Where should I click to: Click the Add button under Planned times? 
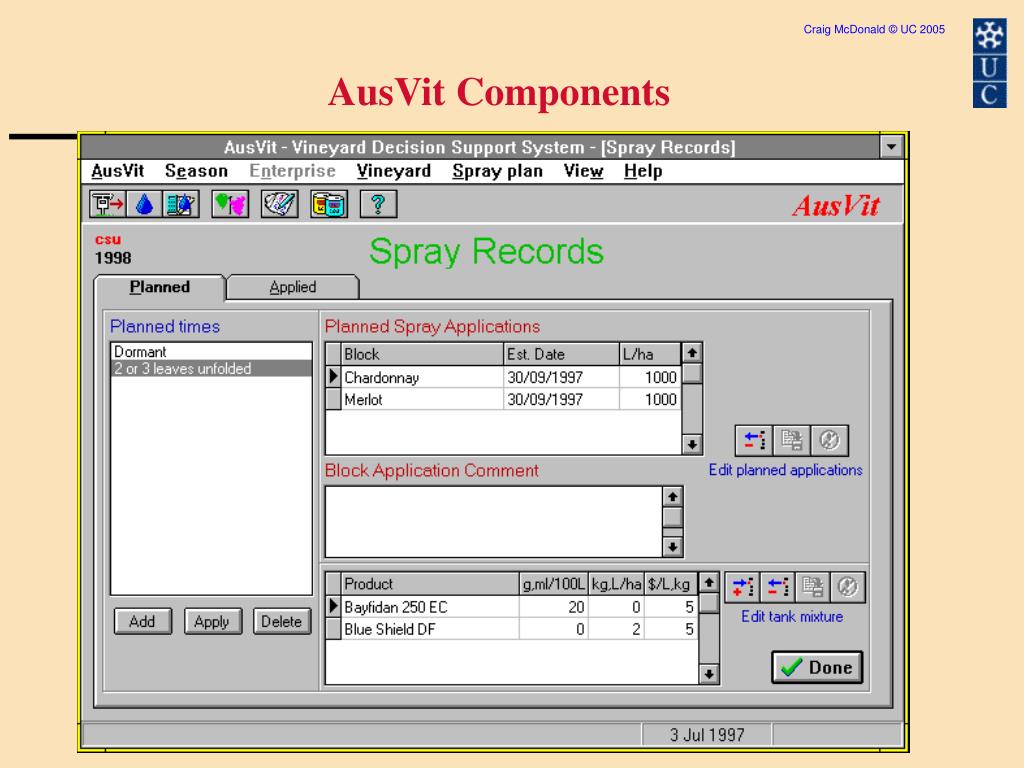142,621
